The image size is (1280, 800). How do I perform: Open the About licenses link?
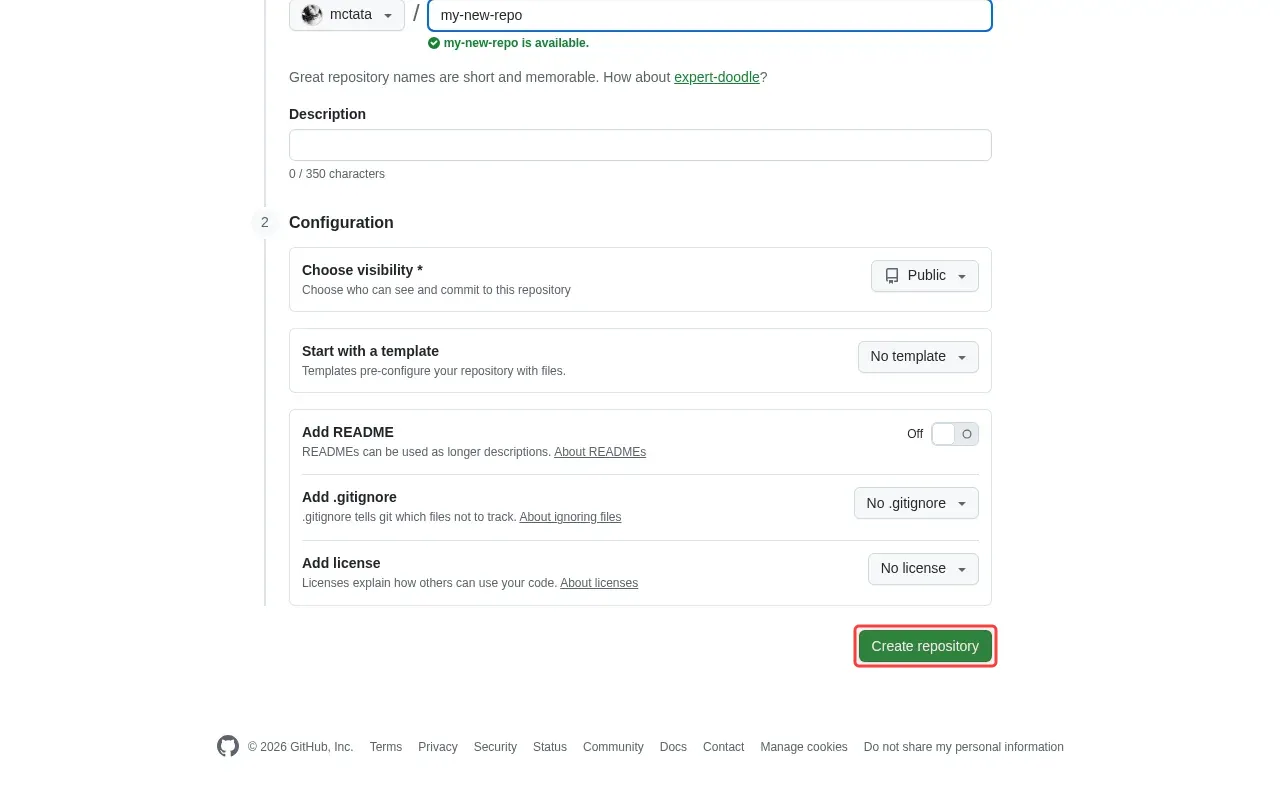(598, 583)
